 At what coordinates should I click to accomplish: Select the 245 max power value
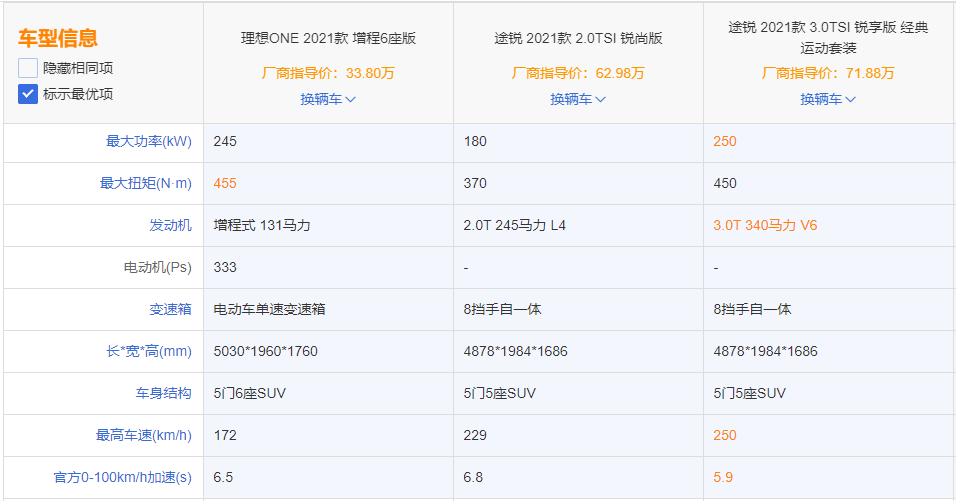pyautogui.click(x=225, y=141)
